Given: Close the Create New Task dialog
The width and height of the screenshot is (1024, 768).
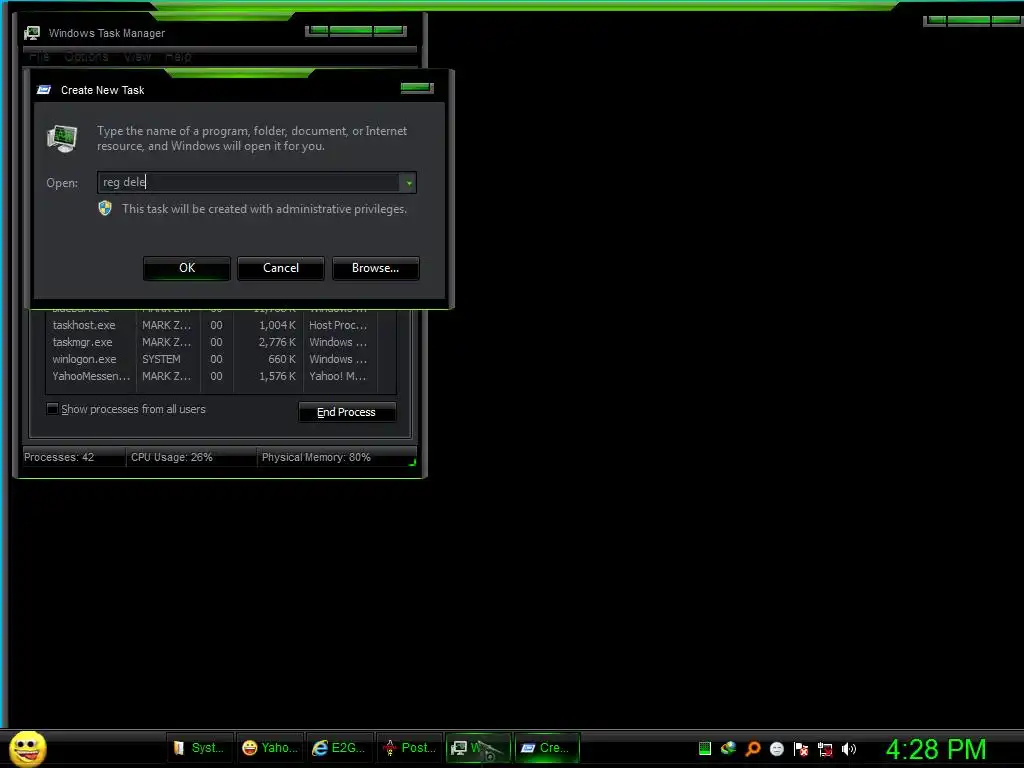Looking at the screenshot, I should pyautogui.click(x=417, y=88).
